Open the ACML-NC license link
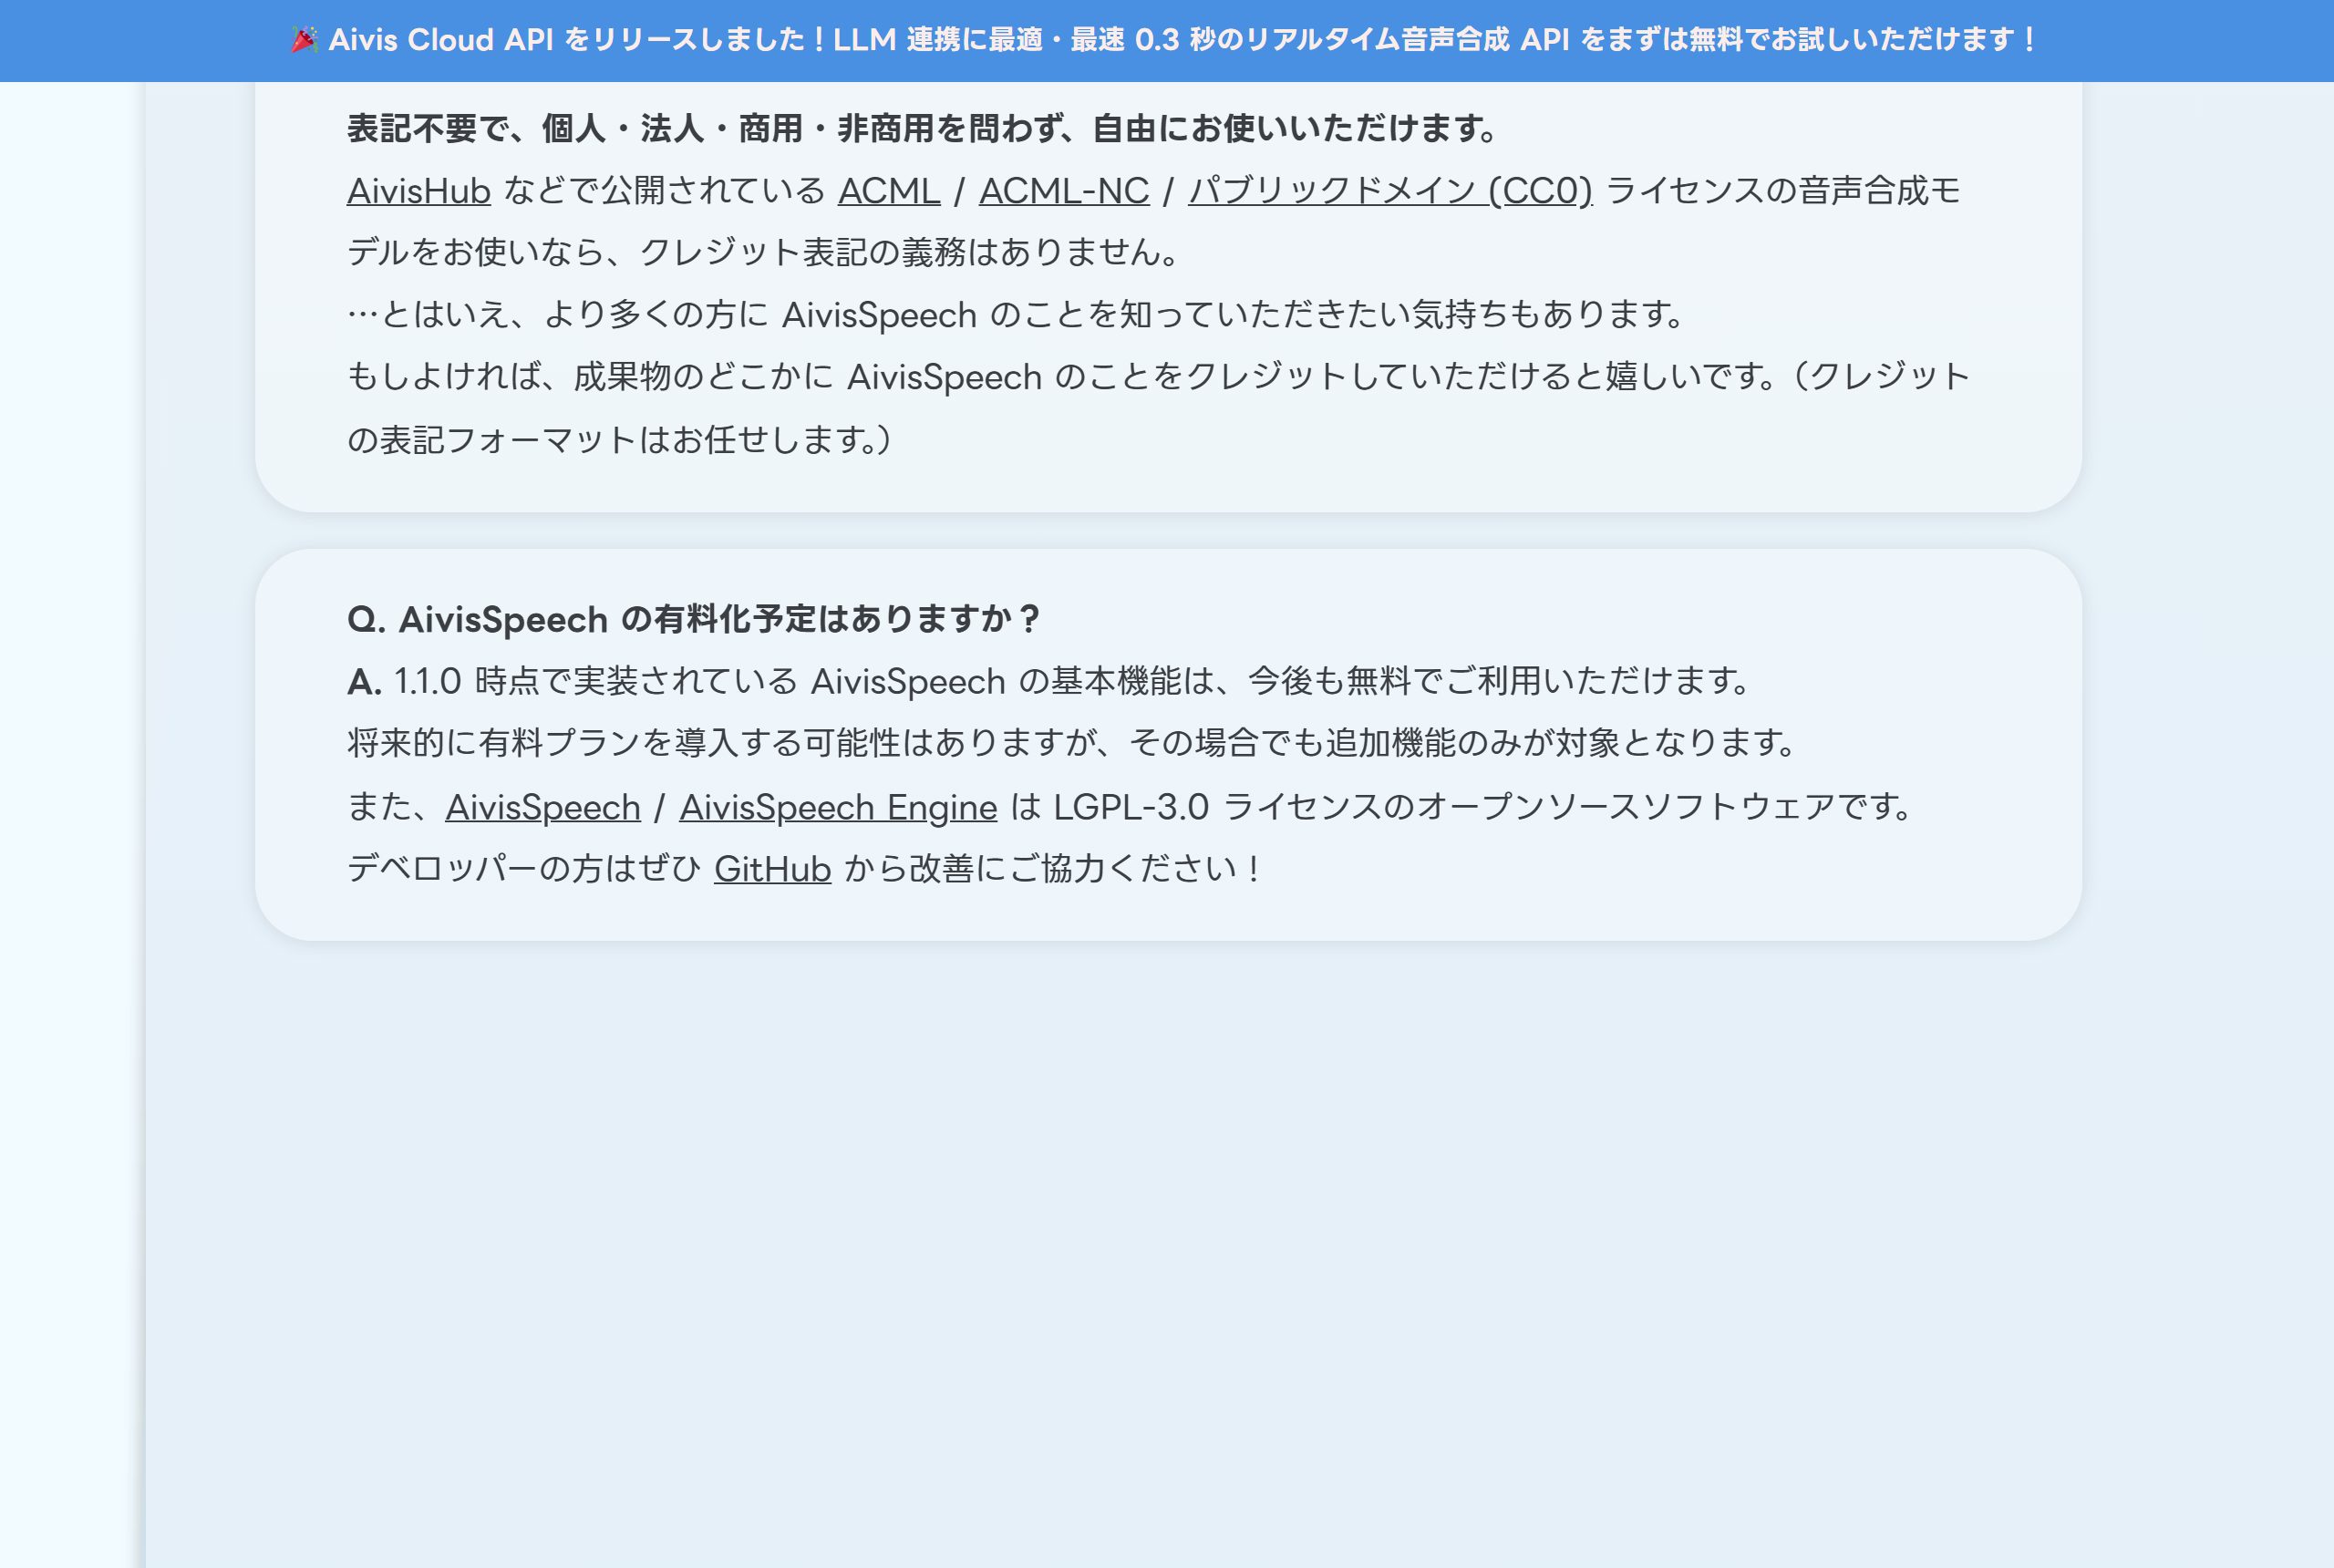2334x1568 pixels. pyautogui.click(x=1064, y=190)
